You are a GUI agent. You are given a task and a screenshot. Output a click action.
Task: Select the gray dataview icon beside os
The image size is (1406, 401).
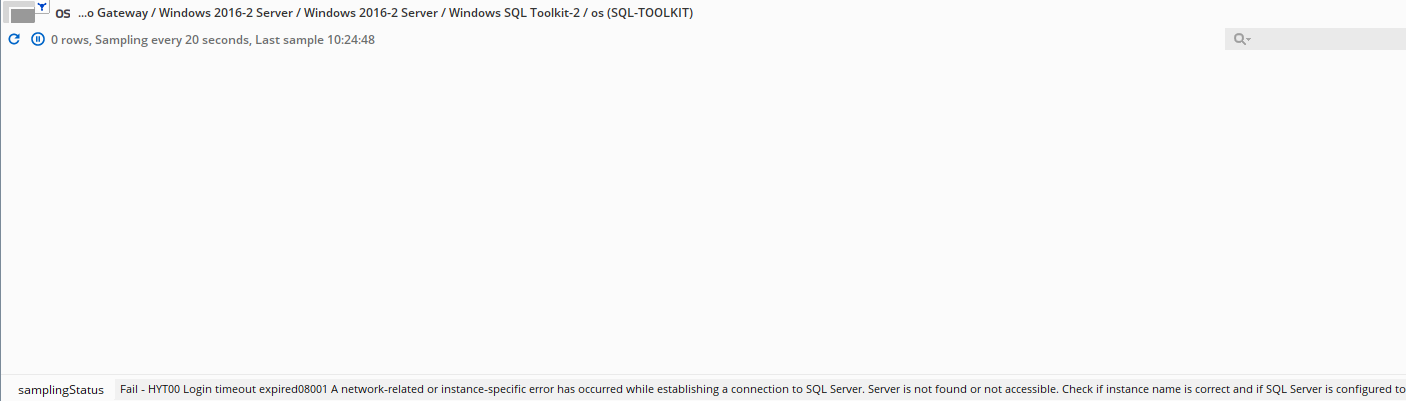23,15
